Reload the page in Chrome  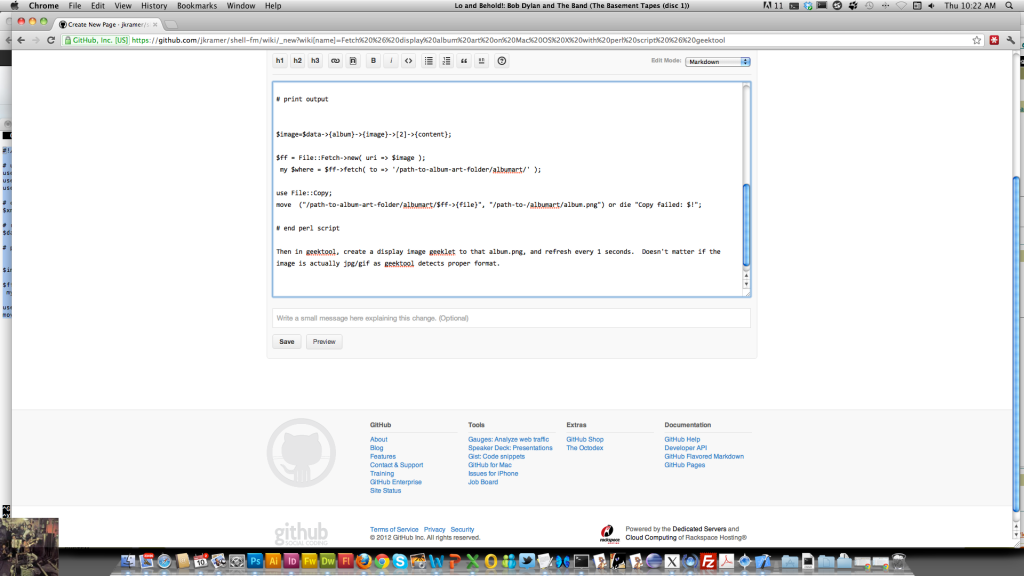click(x=51, y=40)
